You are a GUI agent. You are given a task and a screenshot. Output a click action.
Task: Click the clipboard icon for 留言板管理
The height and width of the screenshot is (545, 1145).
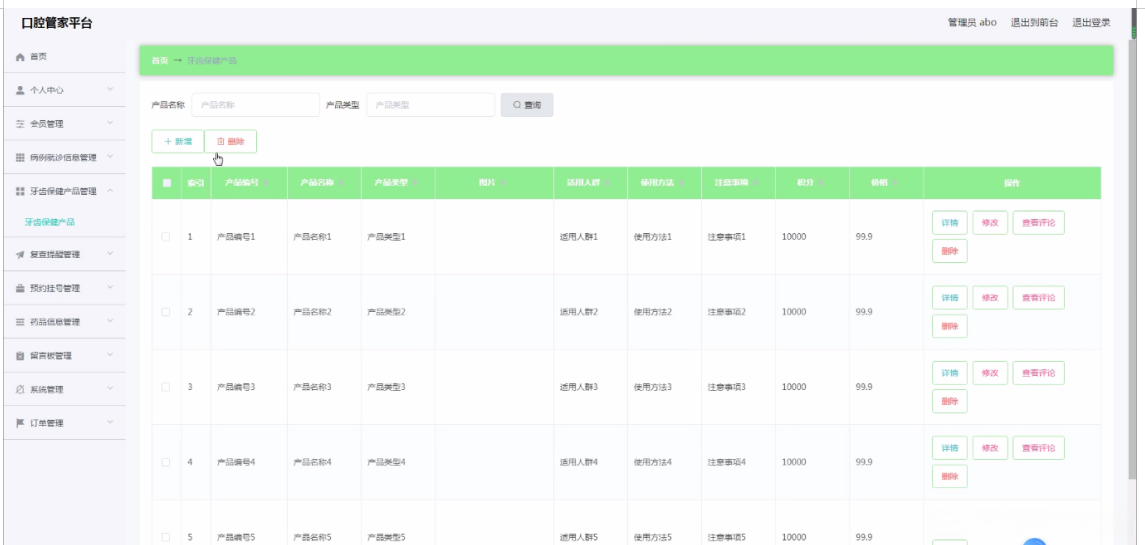pos(20,356)
